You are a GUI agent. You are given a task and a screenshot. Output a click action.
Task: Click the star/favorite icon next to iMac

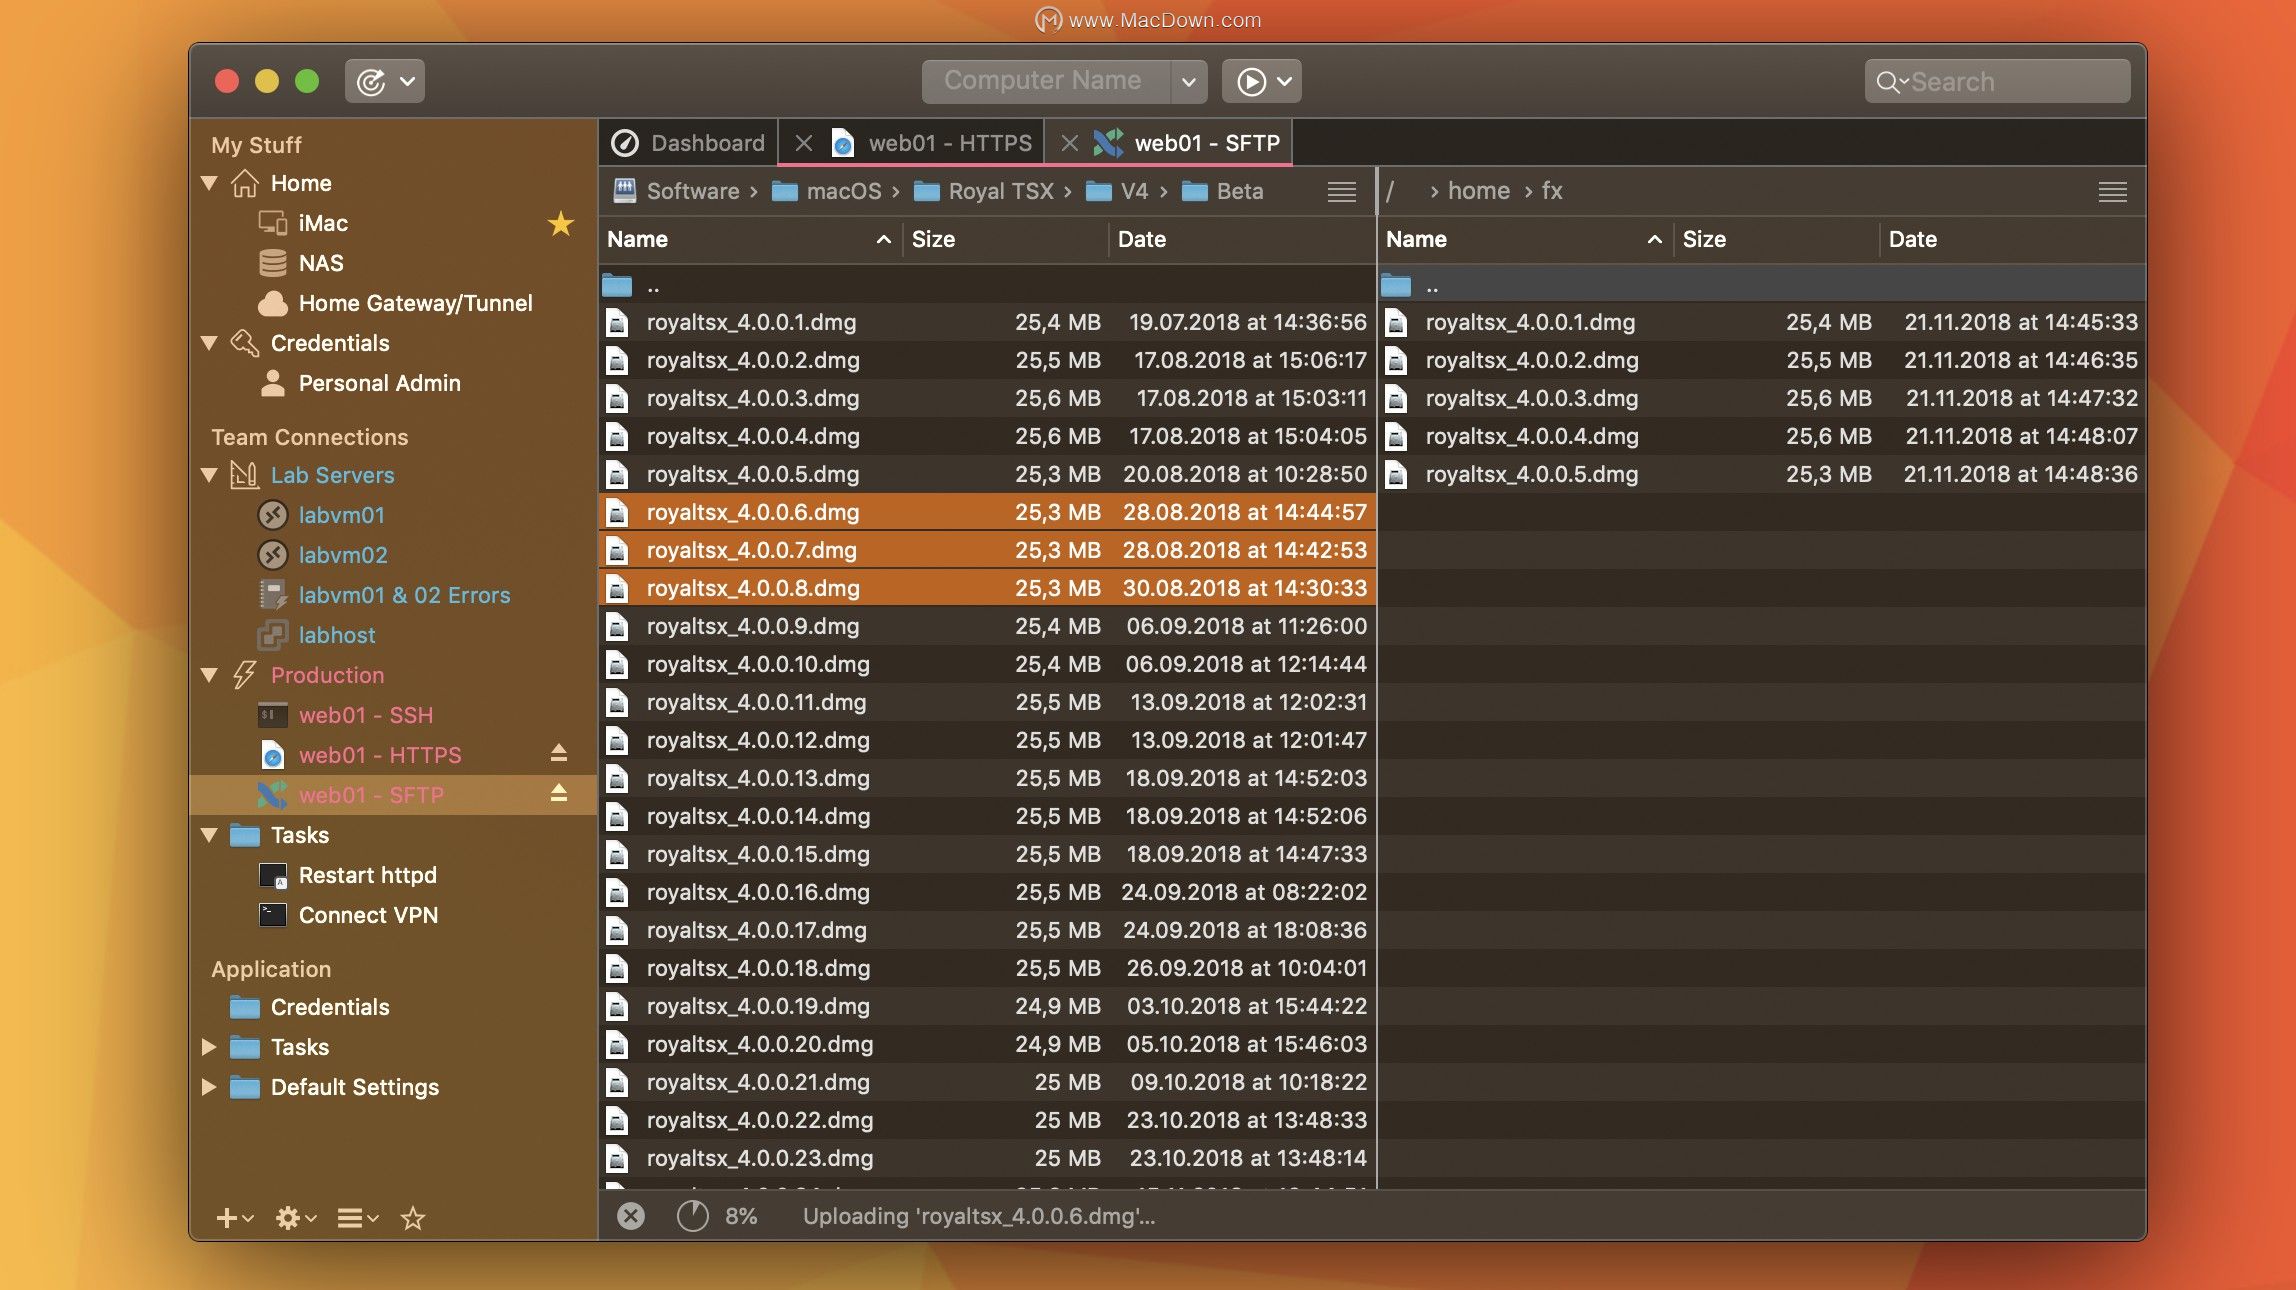pyautogui.click(x=558, y=222)
